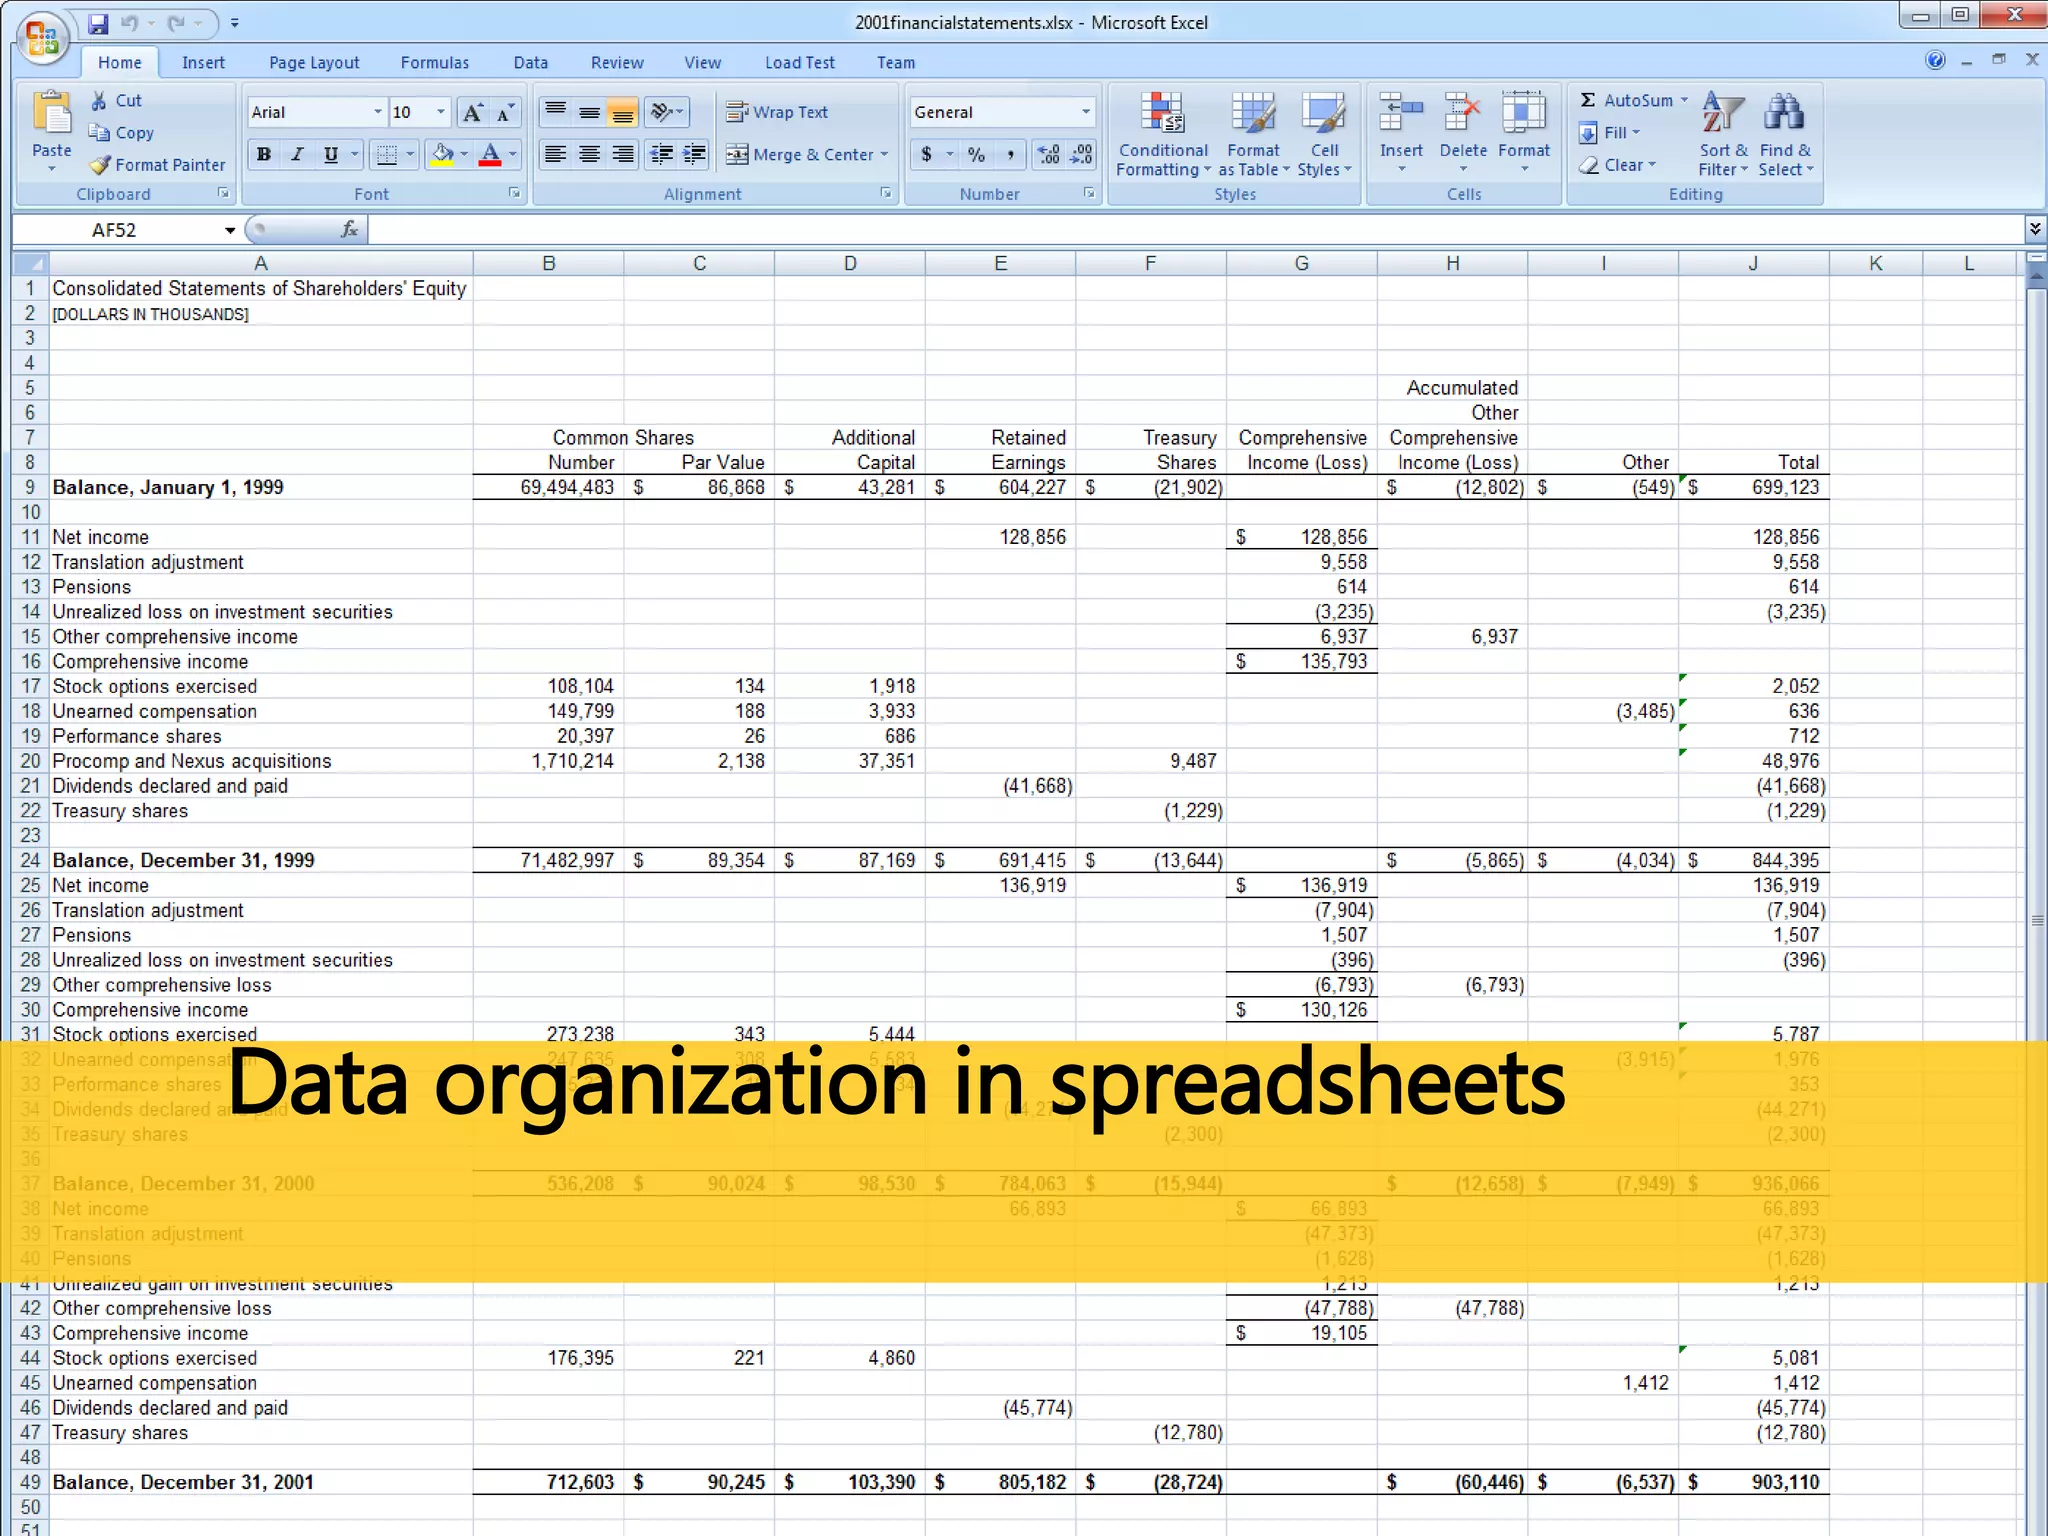Open the Page Layout tab
This screenshot has width=2048, height=1536.
(x=314, y=62)
